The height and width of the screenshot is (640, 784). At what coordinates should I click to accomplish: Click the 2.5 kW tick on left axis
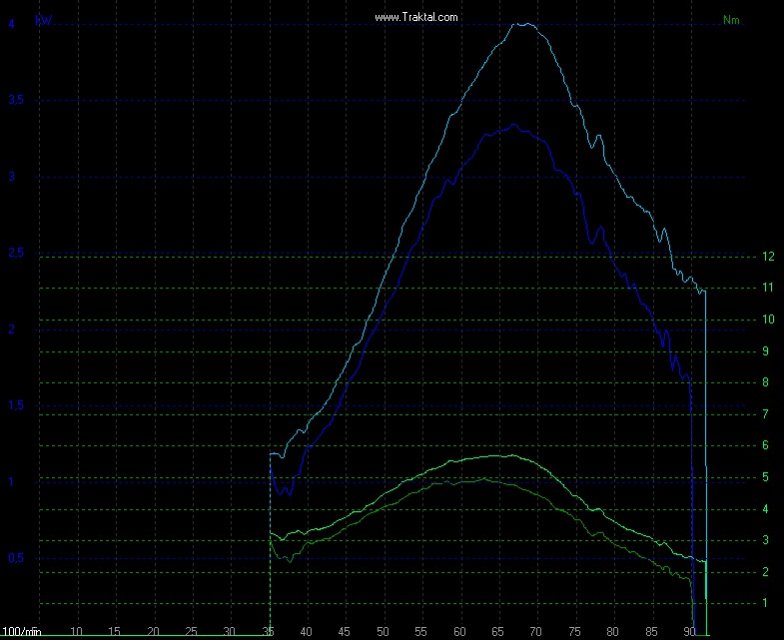17,253
